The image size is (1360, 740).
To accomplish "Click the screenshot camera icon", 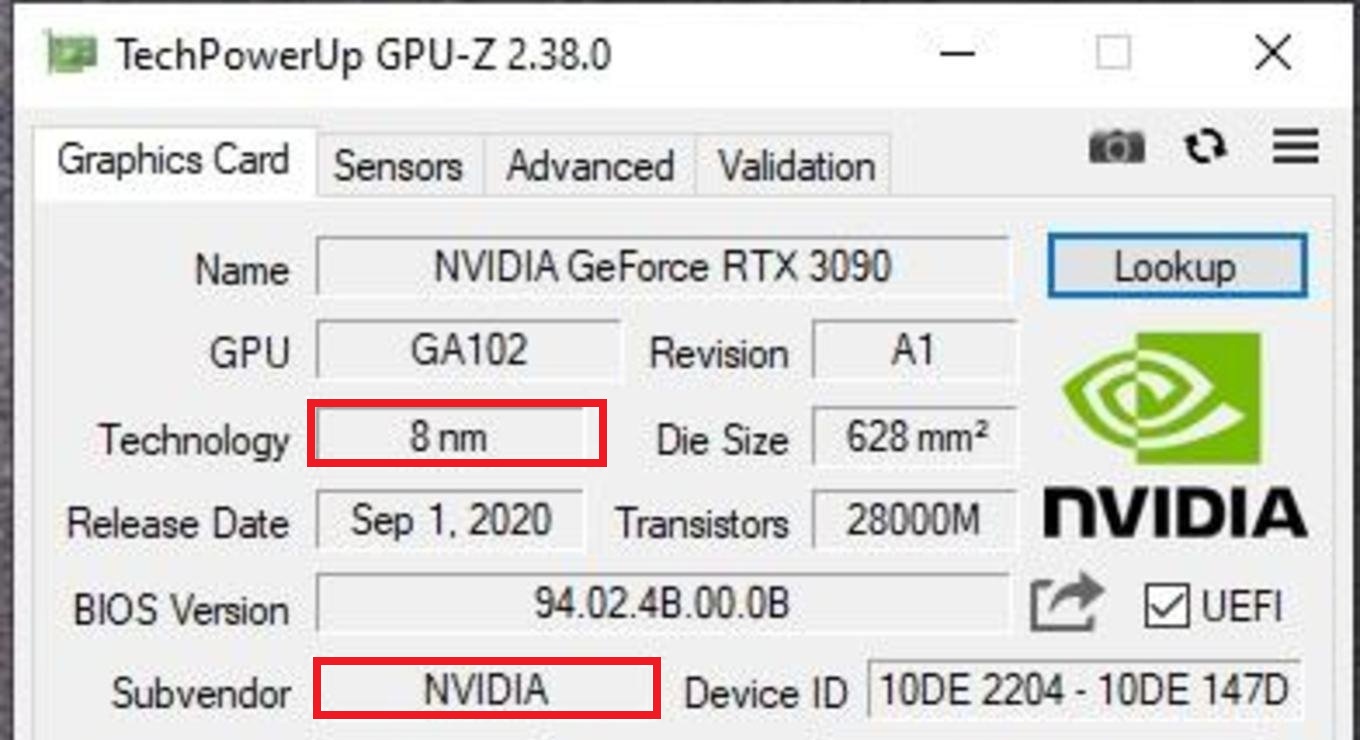I will tap(1116, 148).
